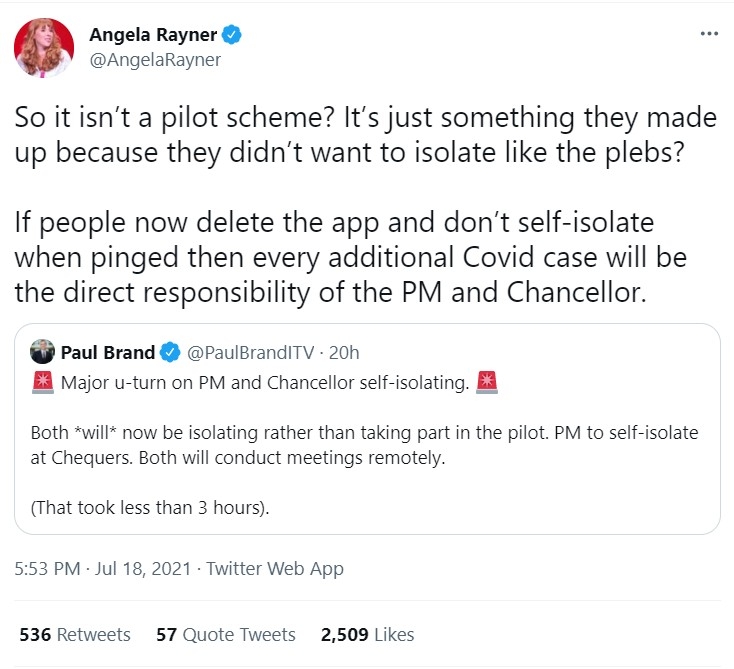This screenshot has width=734, height=669.
Task: Click the Twitter Web App source link
Action: [x=277, y=569]
